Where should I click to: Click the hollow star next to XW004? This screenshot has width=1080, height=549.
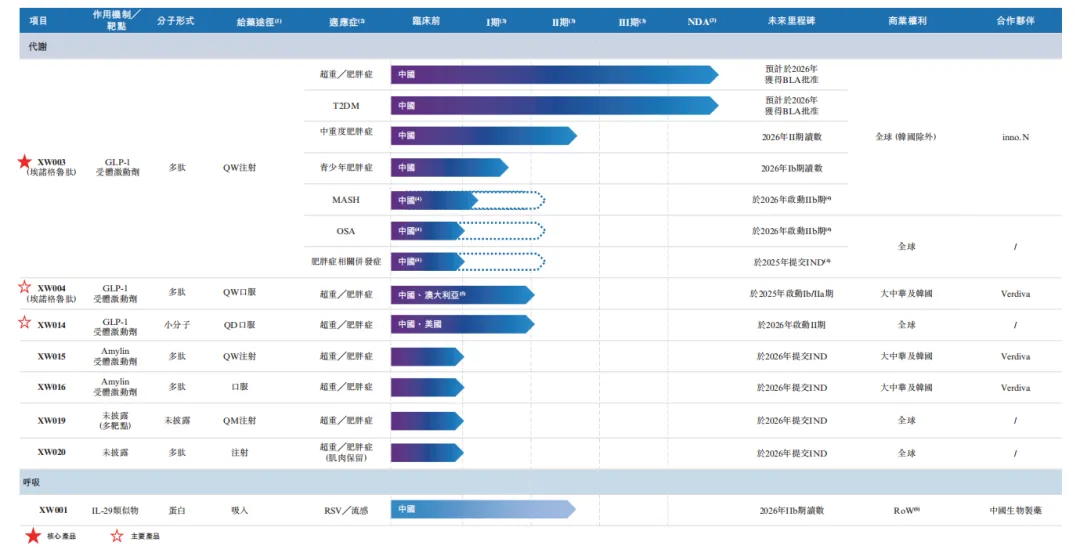(x=24, y=288)
